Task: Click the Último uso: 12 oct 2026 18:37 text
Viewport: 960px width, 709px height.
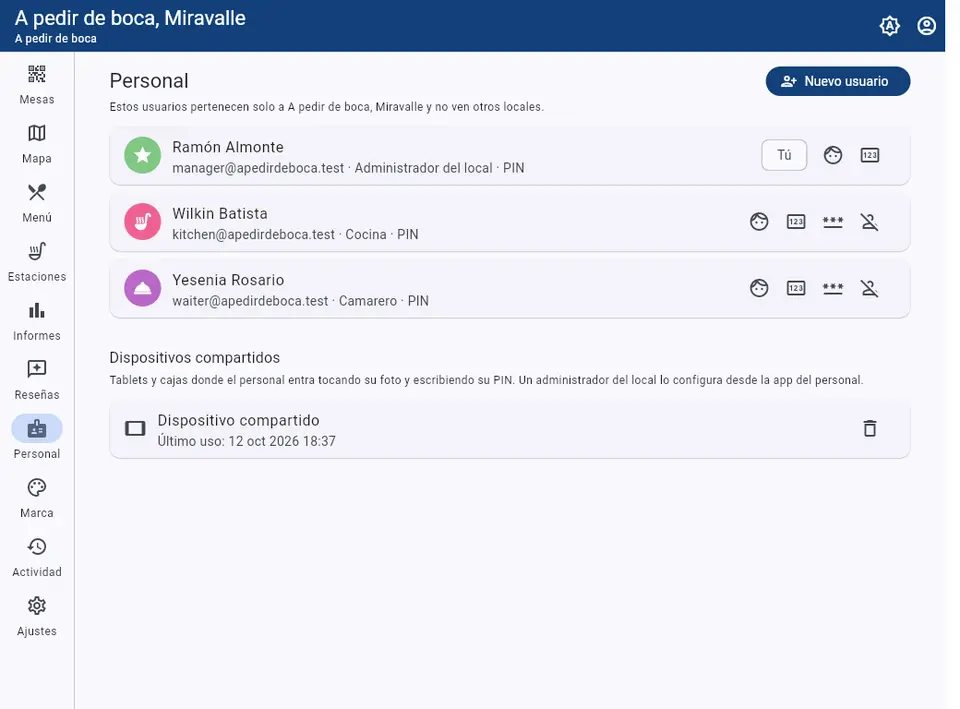Action: (246, 441)
